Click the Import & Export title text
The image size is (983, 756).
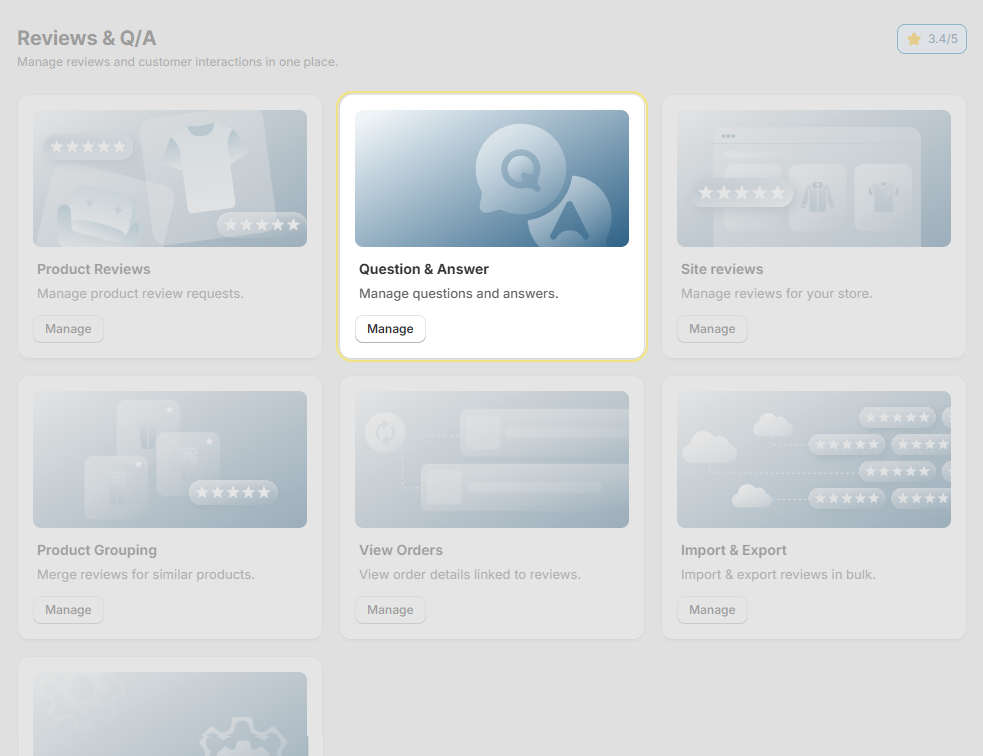click(x=733, y=550)
